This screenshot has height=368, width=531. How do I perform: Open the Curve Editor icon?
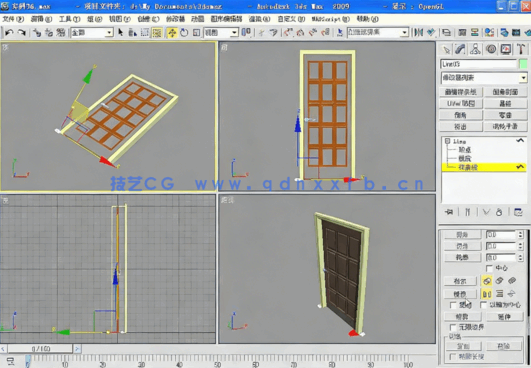click(462, 33)
